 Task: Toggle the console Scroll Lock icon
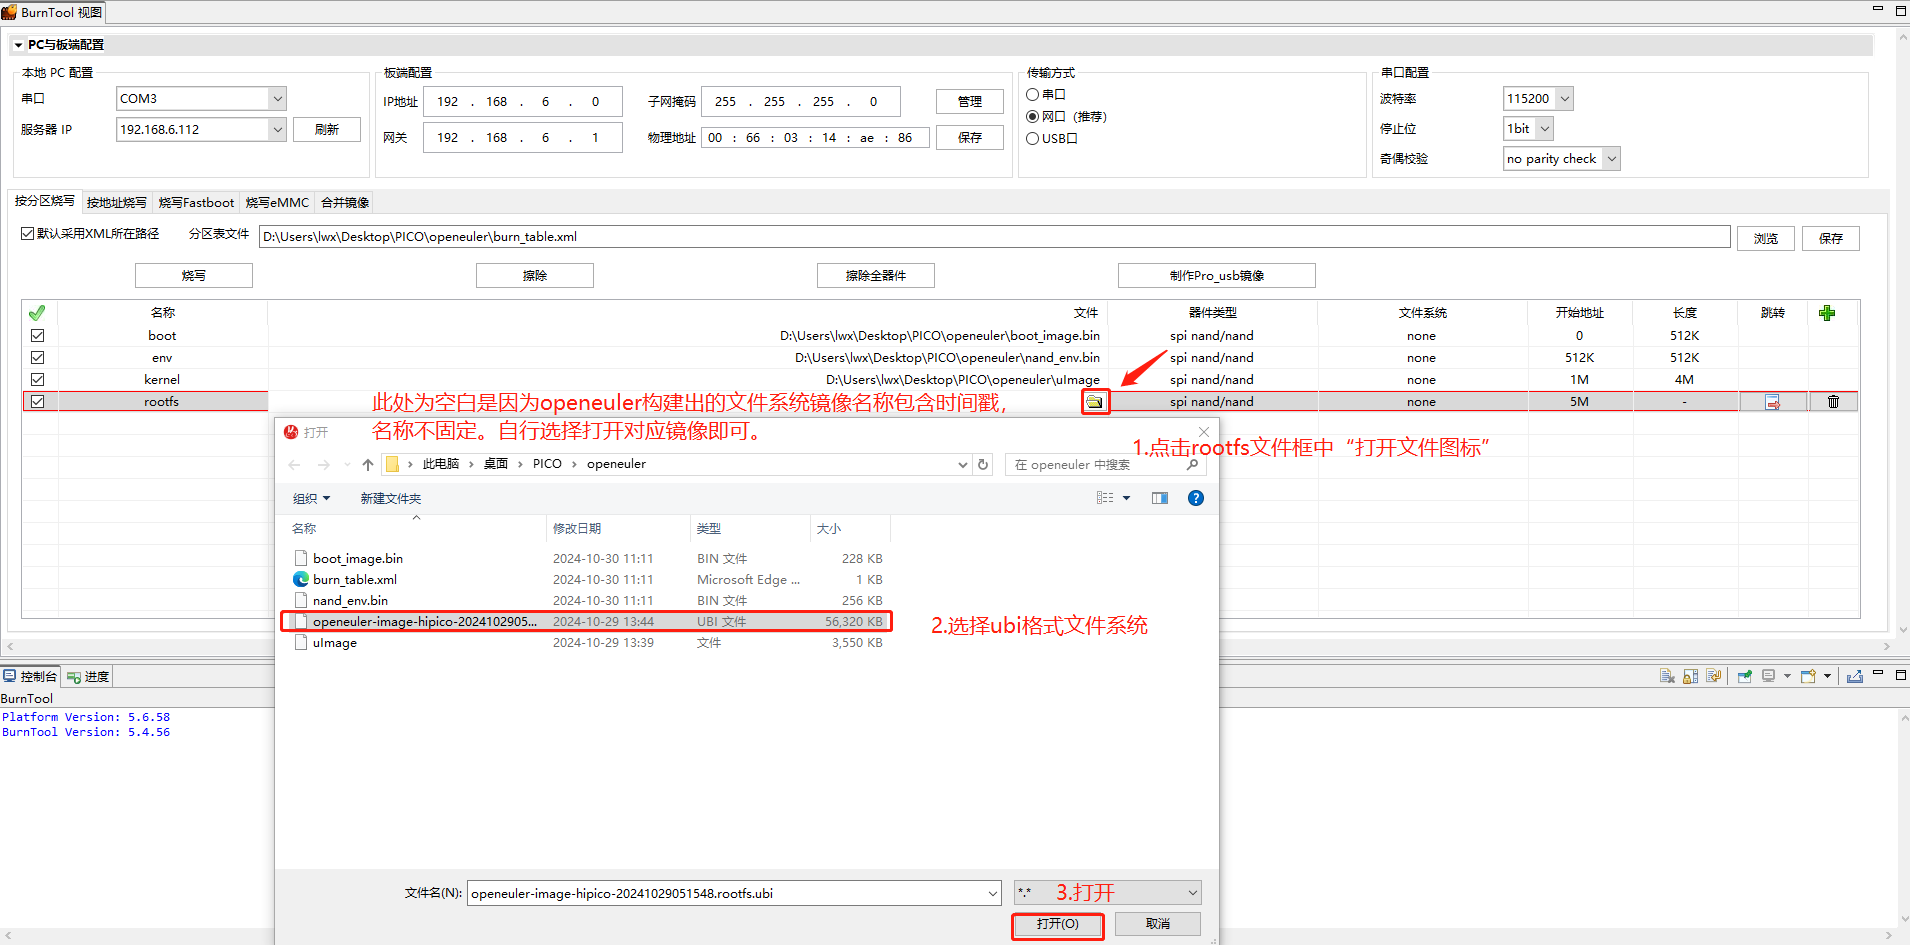pyautogui.click(x=1690, y=677)
